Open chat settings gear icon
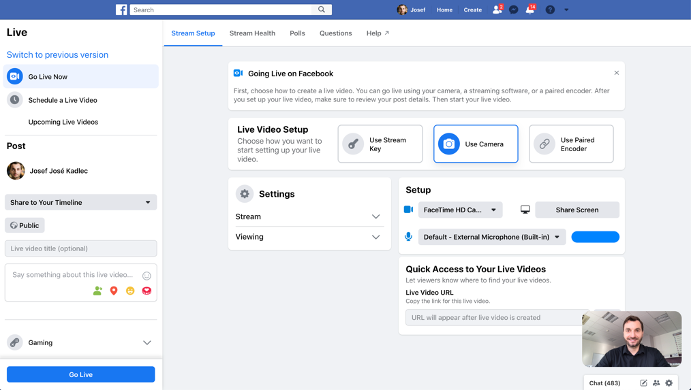 coord(669,383)
